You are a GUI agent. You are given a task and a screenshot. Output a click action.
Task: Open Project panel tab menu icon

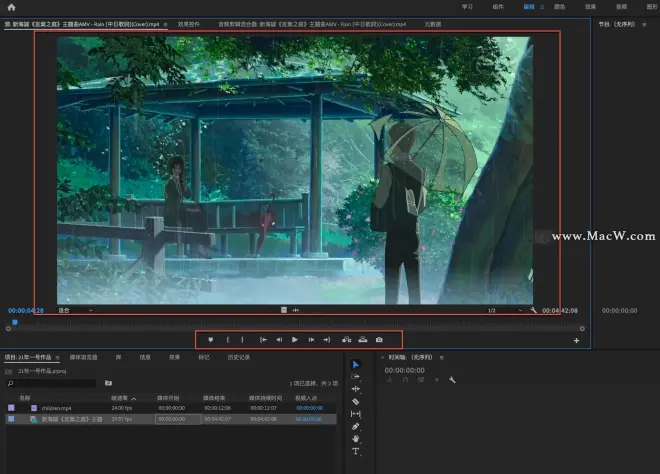(57, 357)
